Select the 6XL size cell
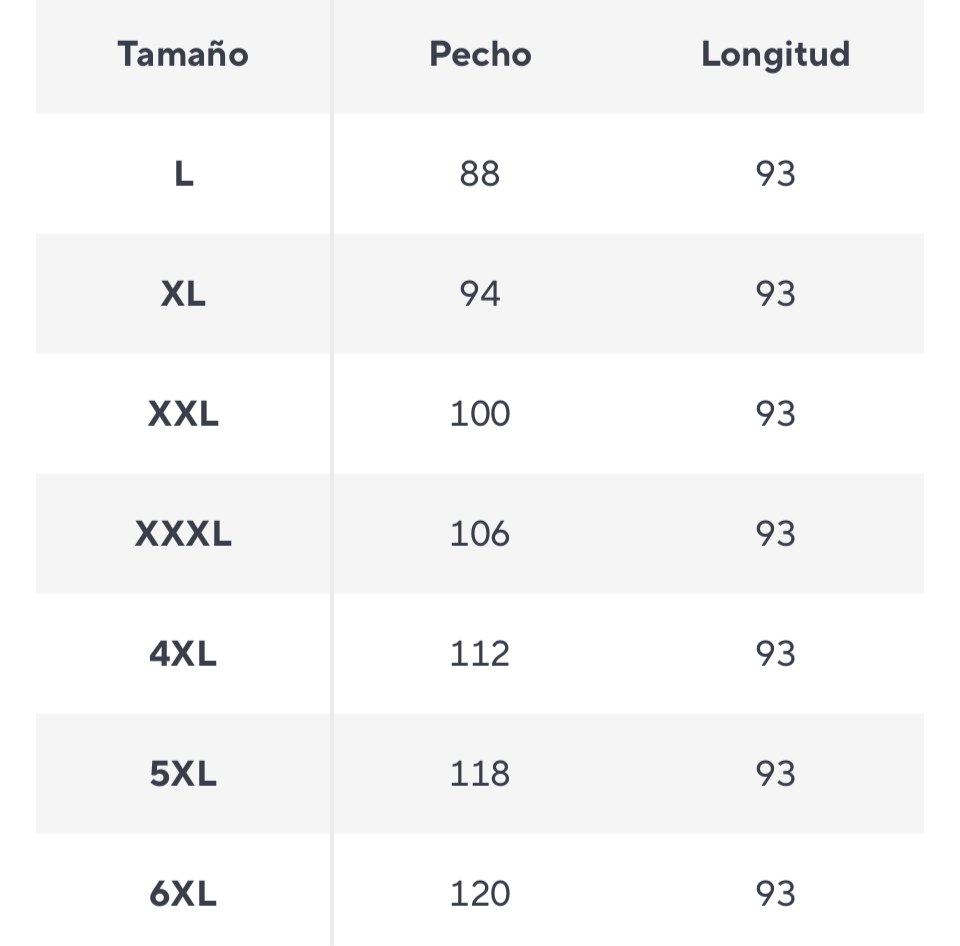Viewport: 960px width, 946px height. 183,894
